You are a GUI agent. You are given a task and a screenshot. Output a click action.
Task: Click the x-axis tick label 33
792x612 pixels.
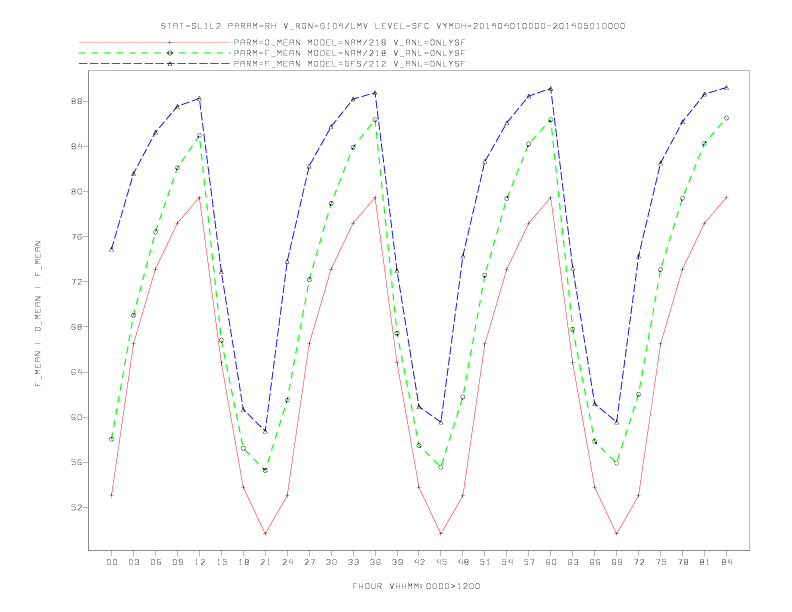[x=354, y=562]
